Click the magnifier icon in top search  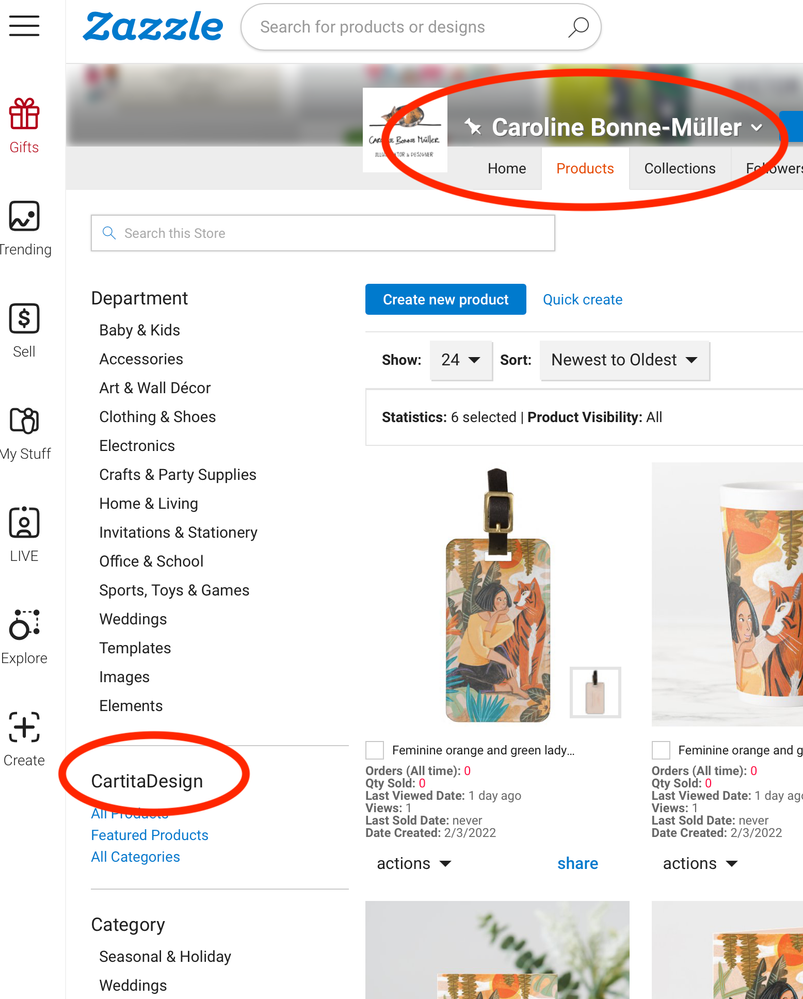[x=578, y=28]
